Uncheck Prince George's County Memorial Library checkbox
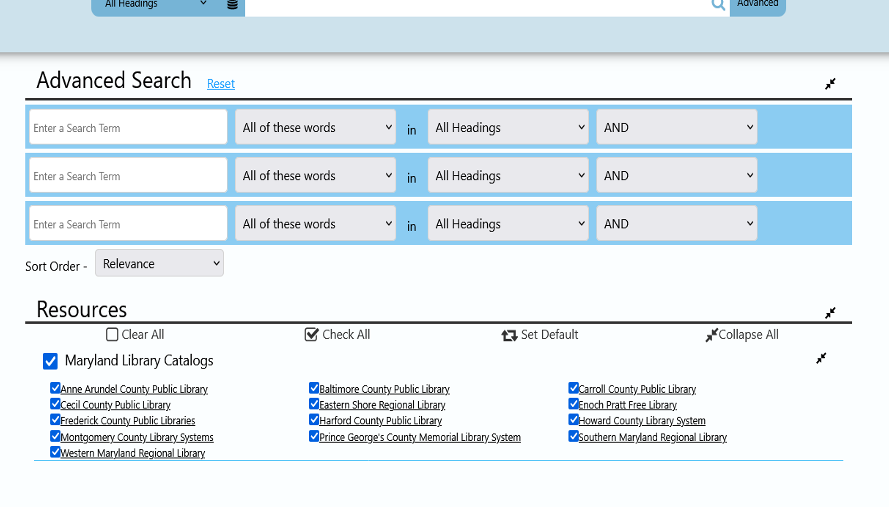Viewport: 890px width, 508px height. tap(314, 436)
